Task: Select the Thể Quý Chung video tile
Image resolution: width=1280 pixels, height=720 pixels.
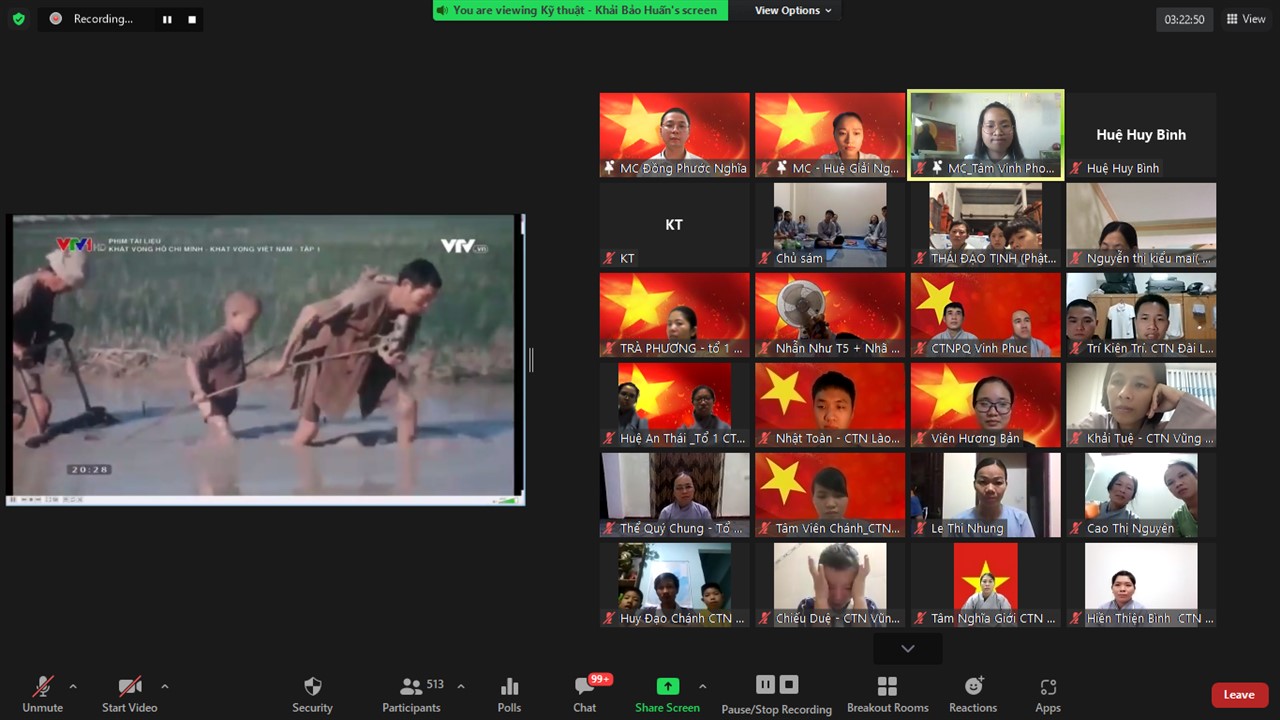Action: [674, 494]
